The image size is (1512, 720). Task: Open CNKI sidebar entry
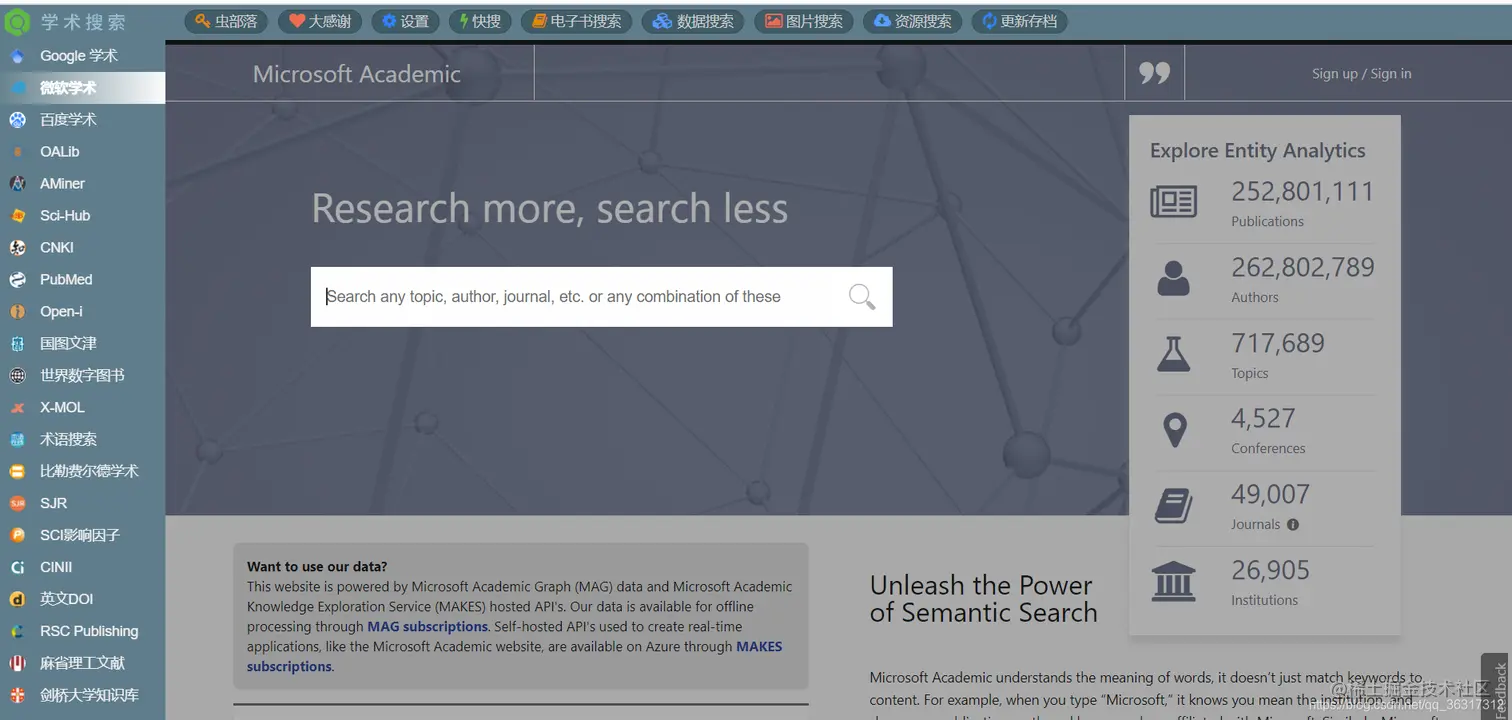pyautogui.click(x=82, y=248)
